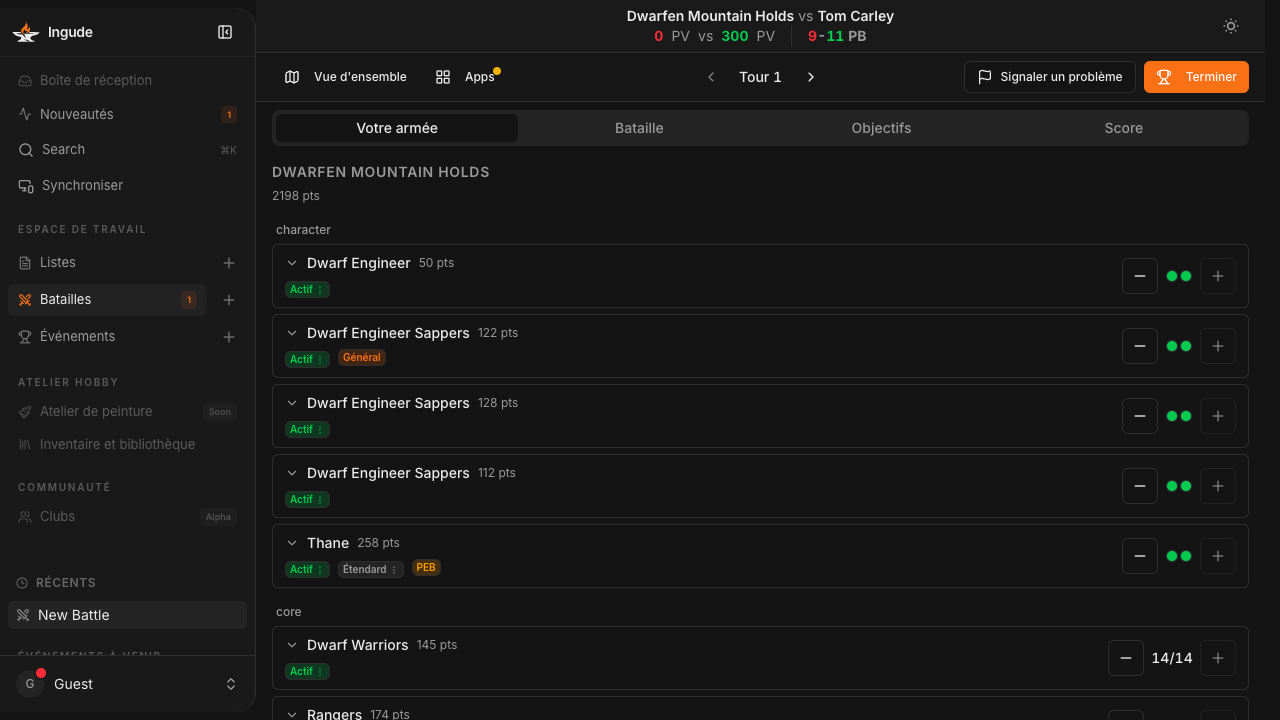Click the Thane wound dots
The height and width of the screenshot is (720, 1280).
[1179, 556]
